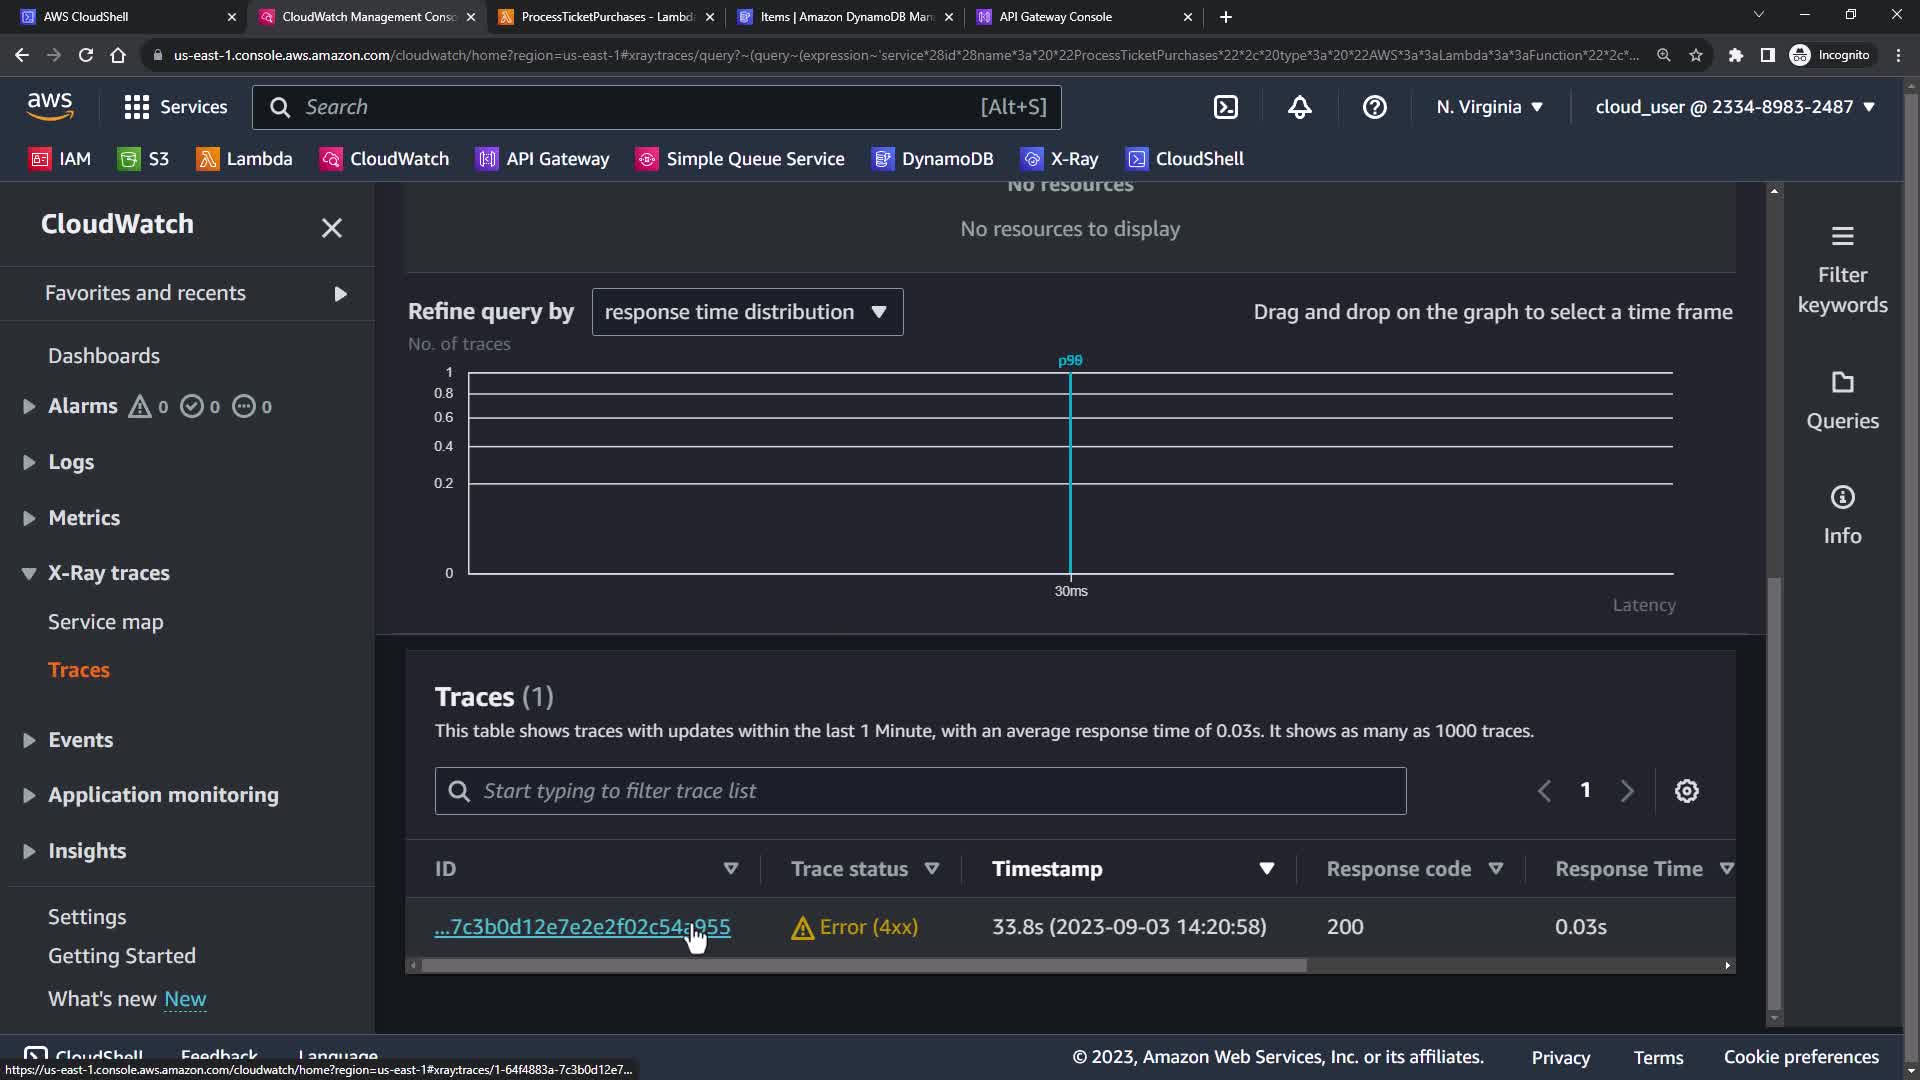
Task: Click the trace list filter field
Action: [x=920, y=791]
